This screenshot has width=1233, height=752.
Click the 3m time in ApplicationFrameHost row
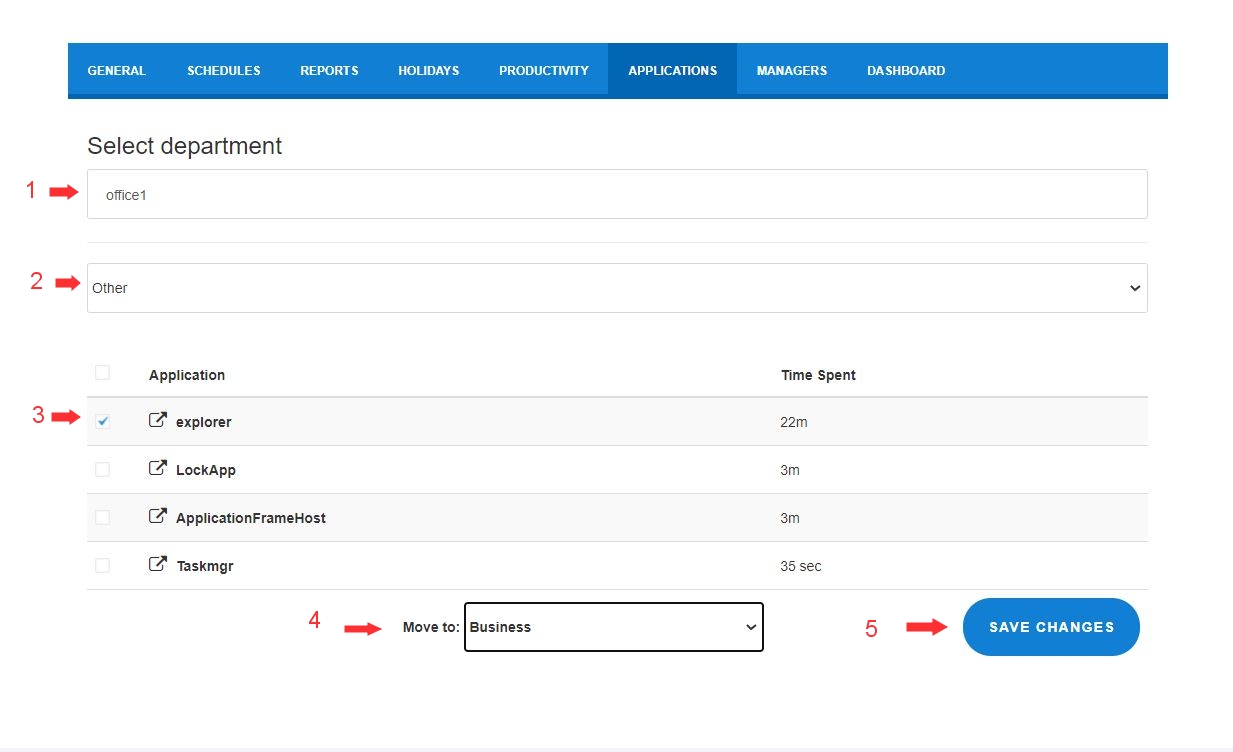point(790,518)
